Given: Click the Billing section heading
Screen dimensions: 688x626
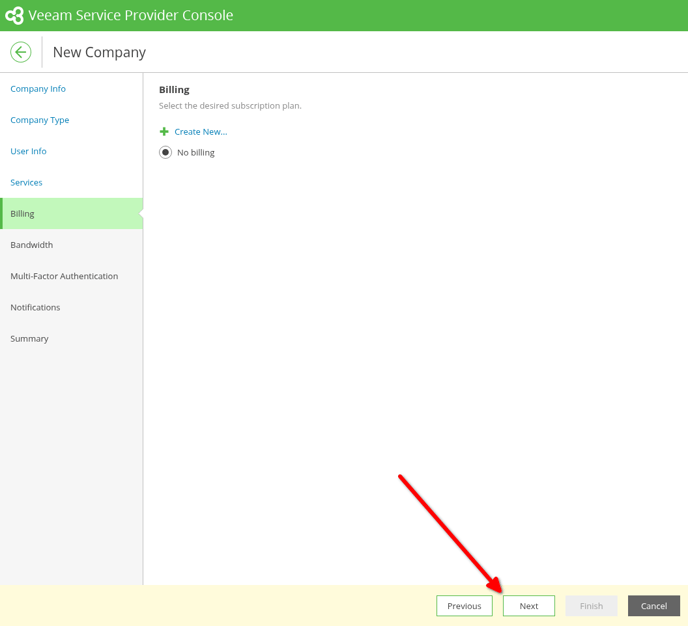Looking at the screenshot, I should (174, 89).
